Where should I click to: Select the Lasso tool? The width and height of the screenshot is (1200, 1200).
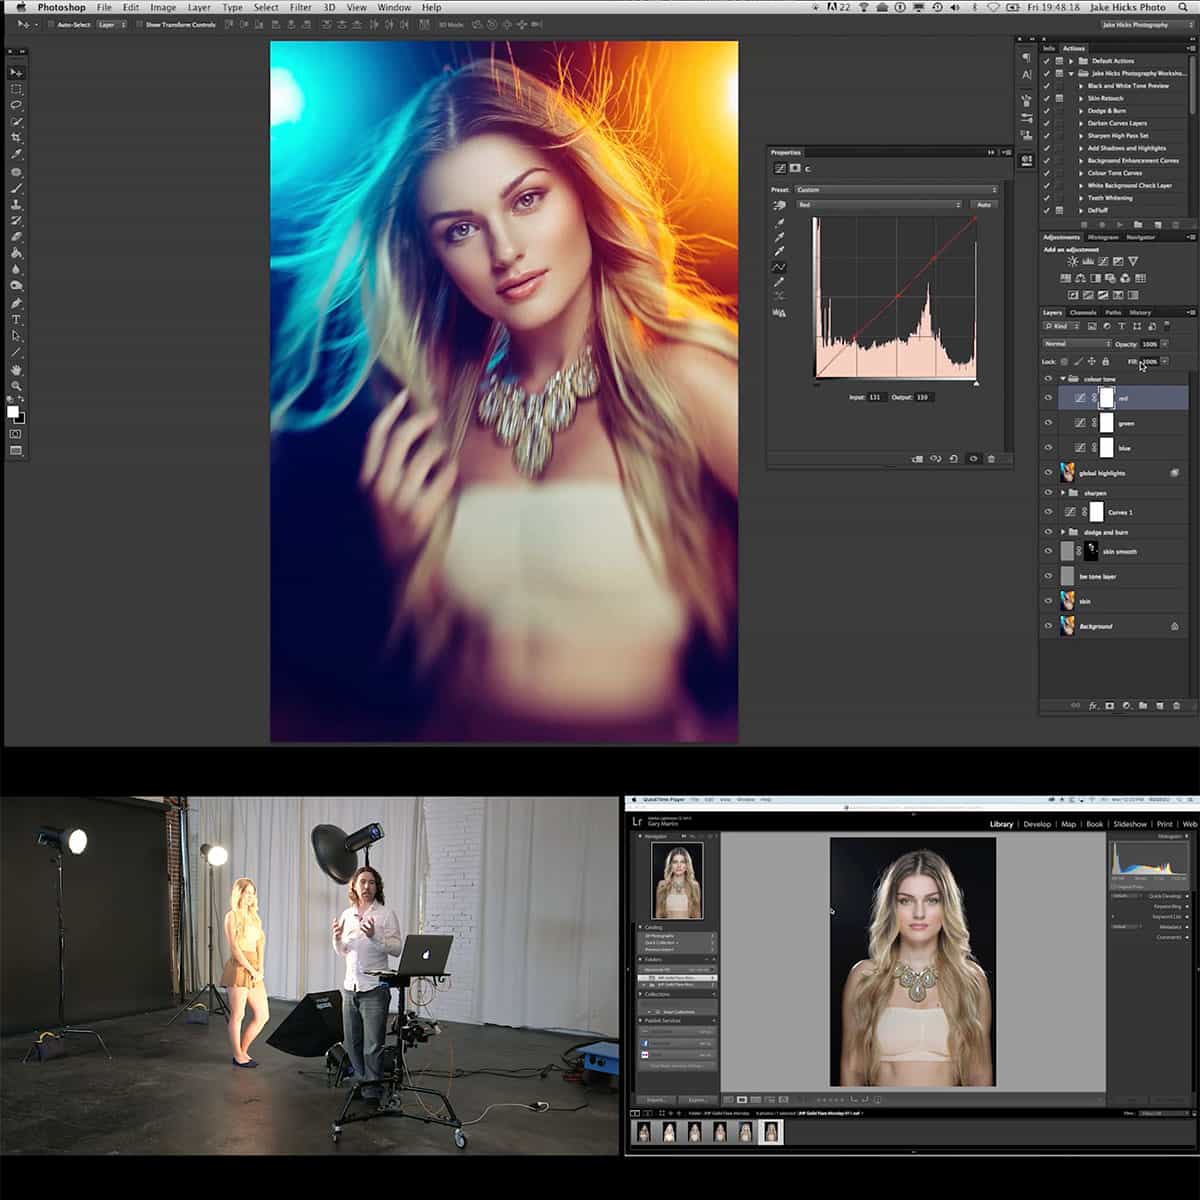[16, 105]
